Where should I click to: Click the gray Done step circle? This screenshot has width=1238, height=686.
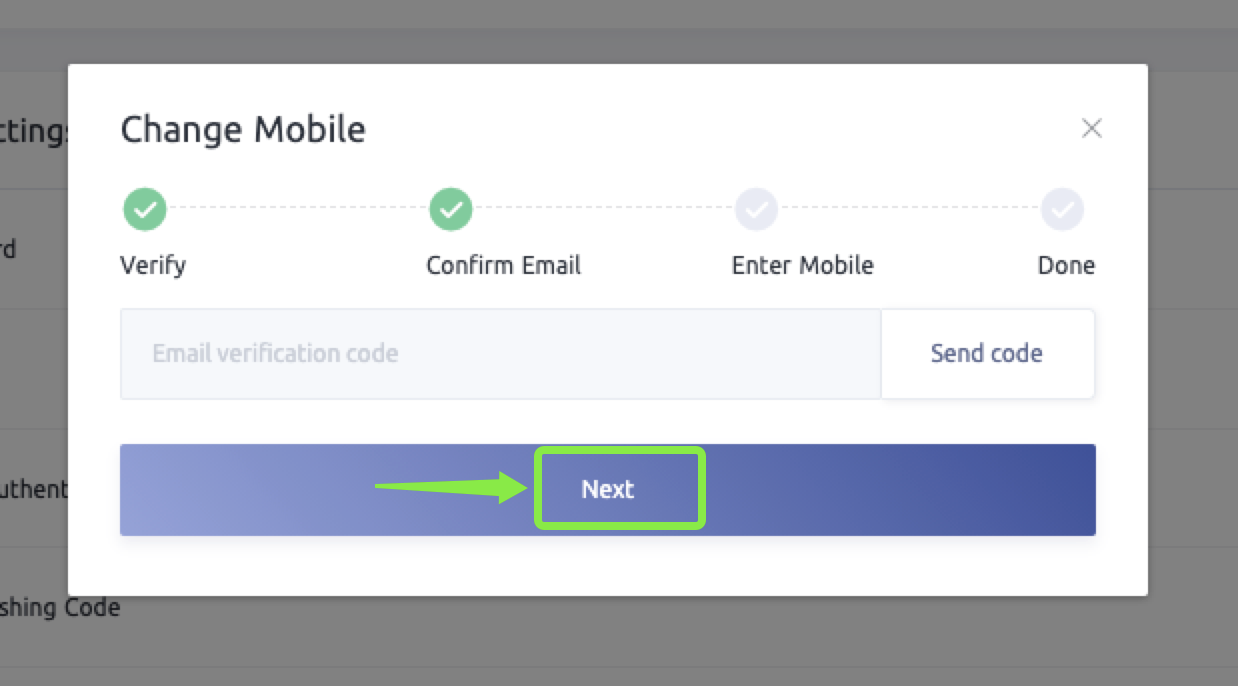1062,210
